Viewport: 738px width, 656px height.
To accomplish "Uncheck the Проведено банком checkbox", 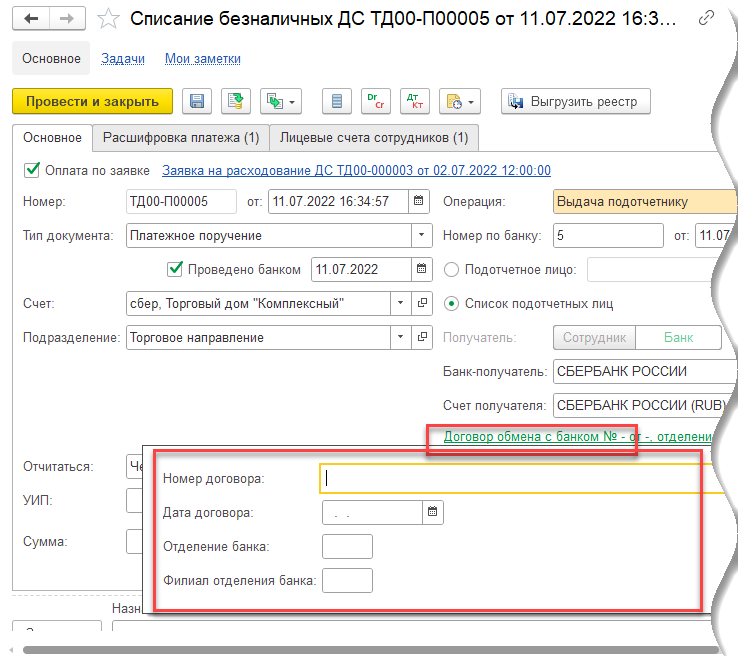I will (x=175, y=269).
